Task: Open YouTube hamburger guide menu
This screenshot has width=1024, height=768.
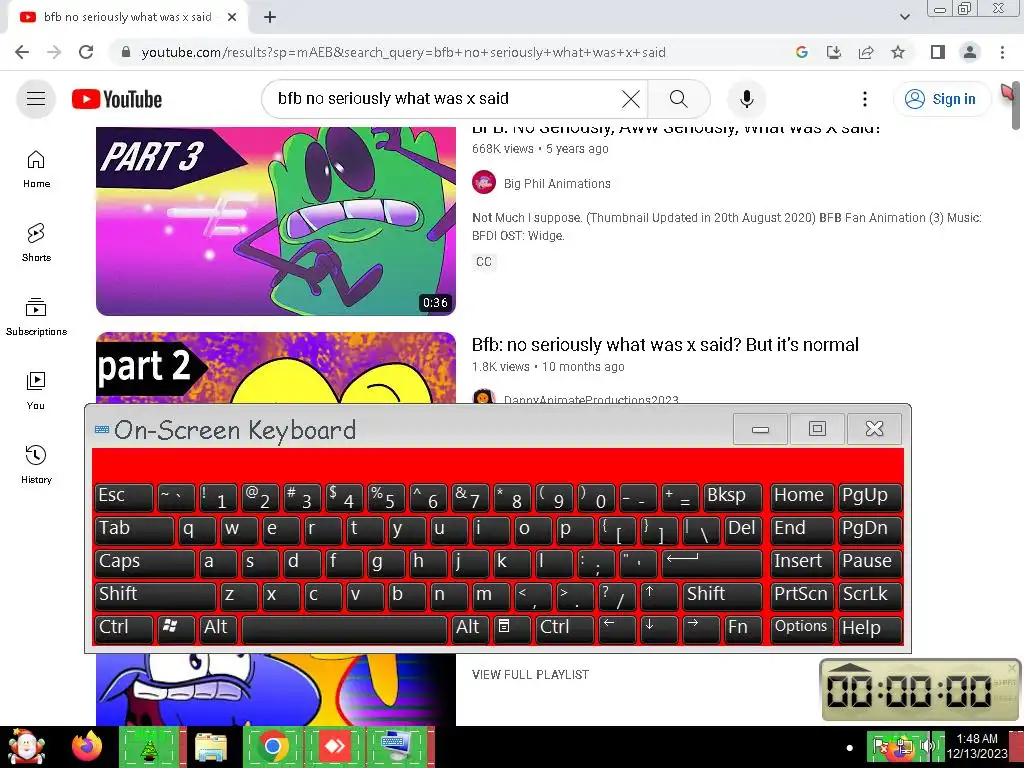Action: [36, 99]
